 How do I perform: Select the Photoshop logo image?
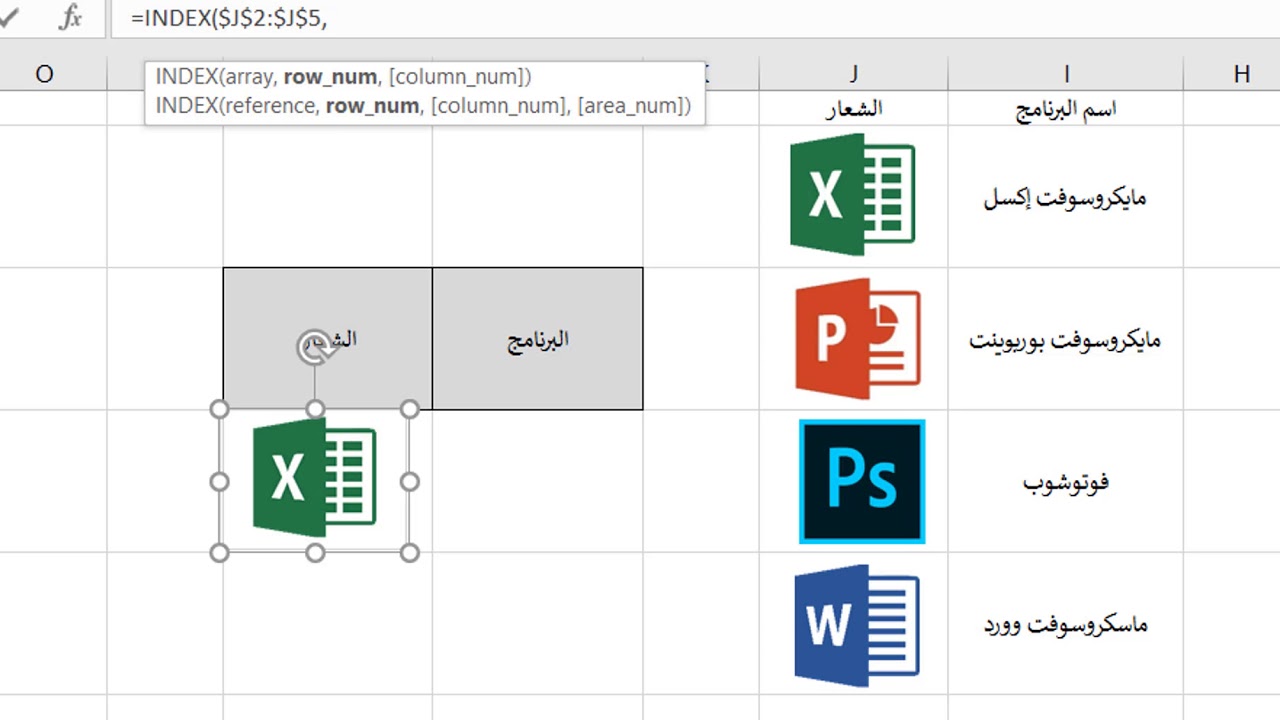click(862, 482)
